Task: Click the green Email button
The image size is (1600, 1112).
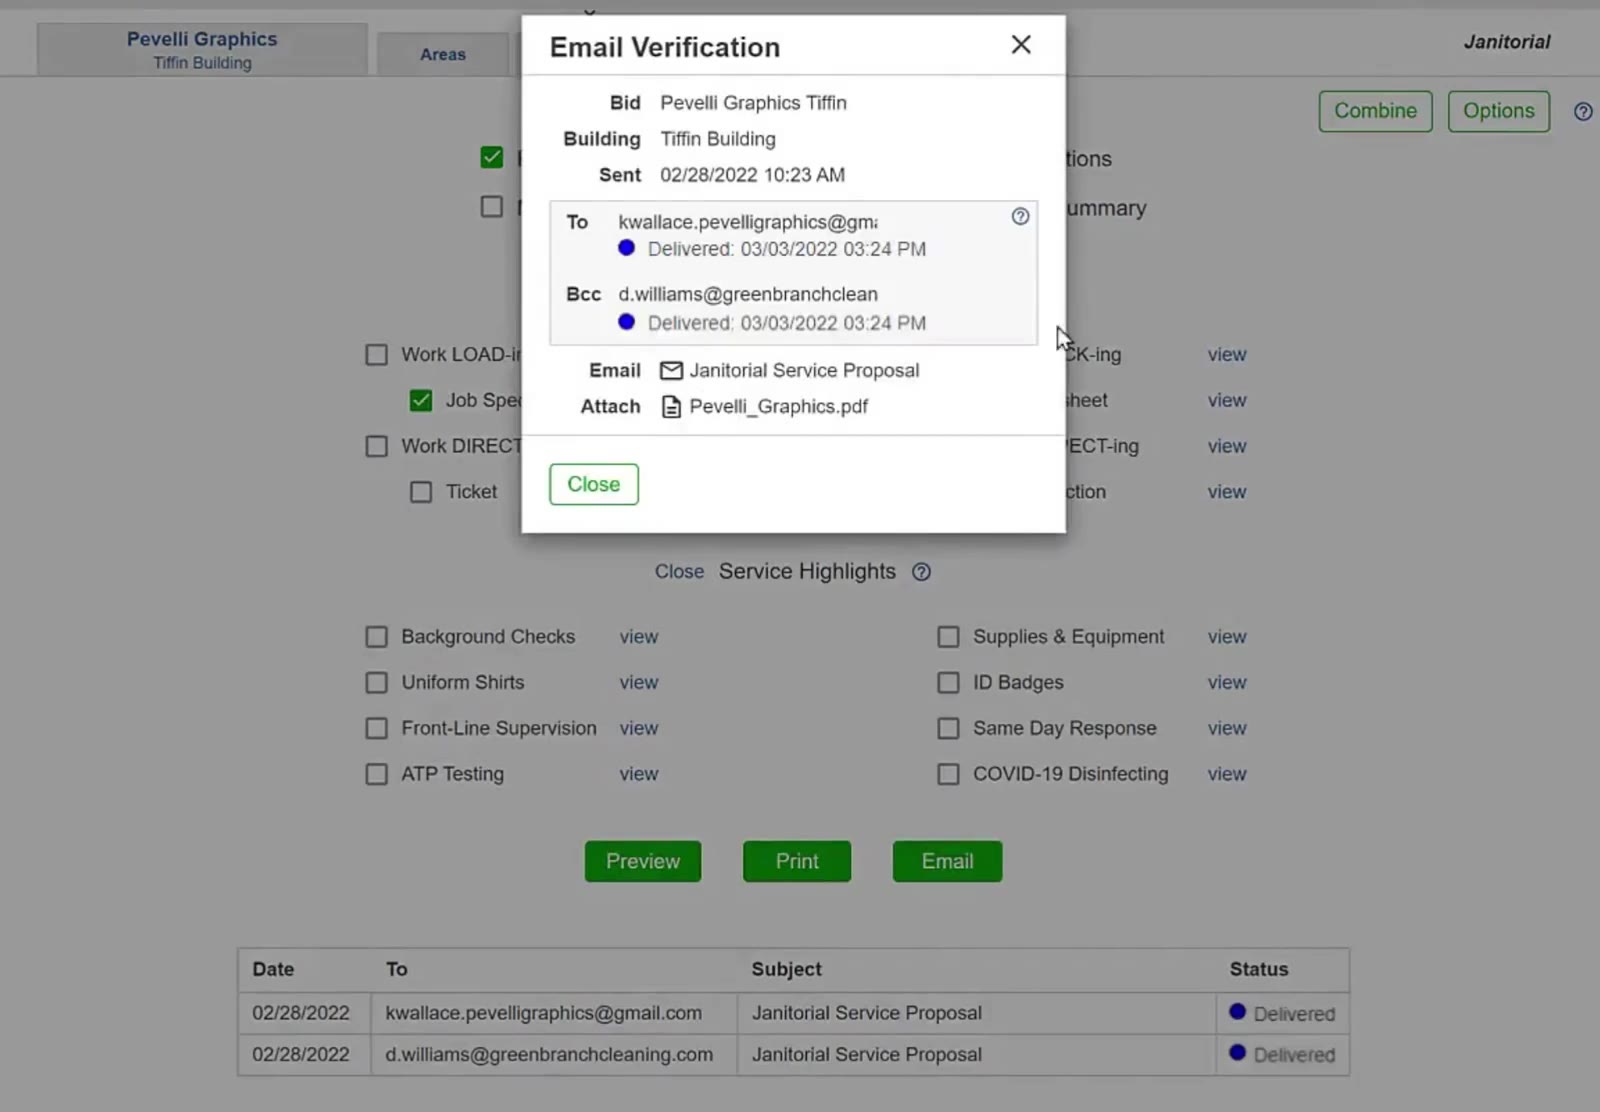Action: pyautogui.click(x=947, y=861)
